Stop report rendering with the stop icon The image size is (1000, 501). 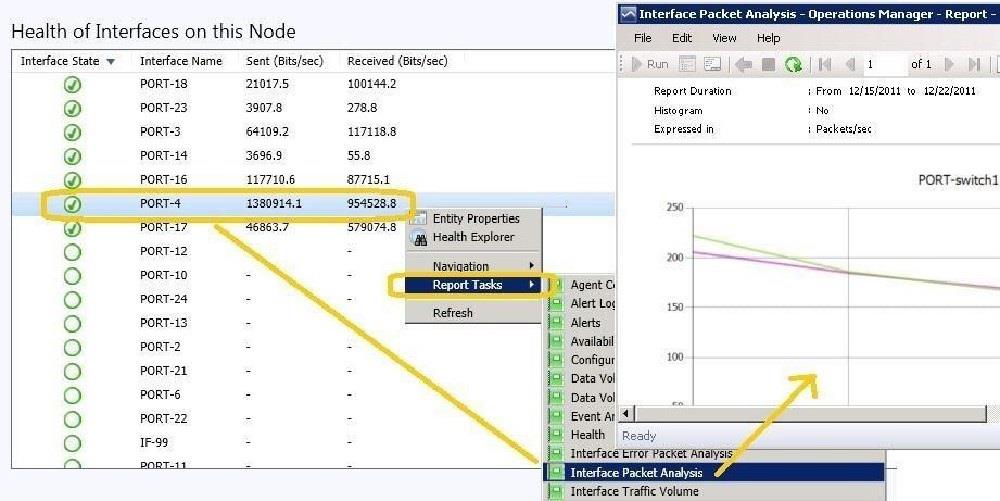click(768, 64)
